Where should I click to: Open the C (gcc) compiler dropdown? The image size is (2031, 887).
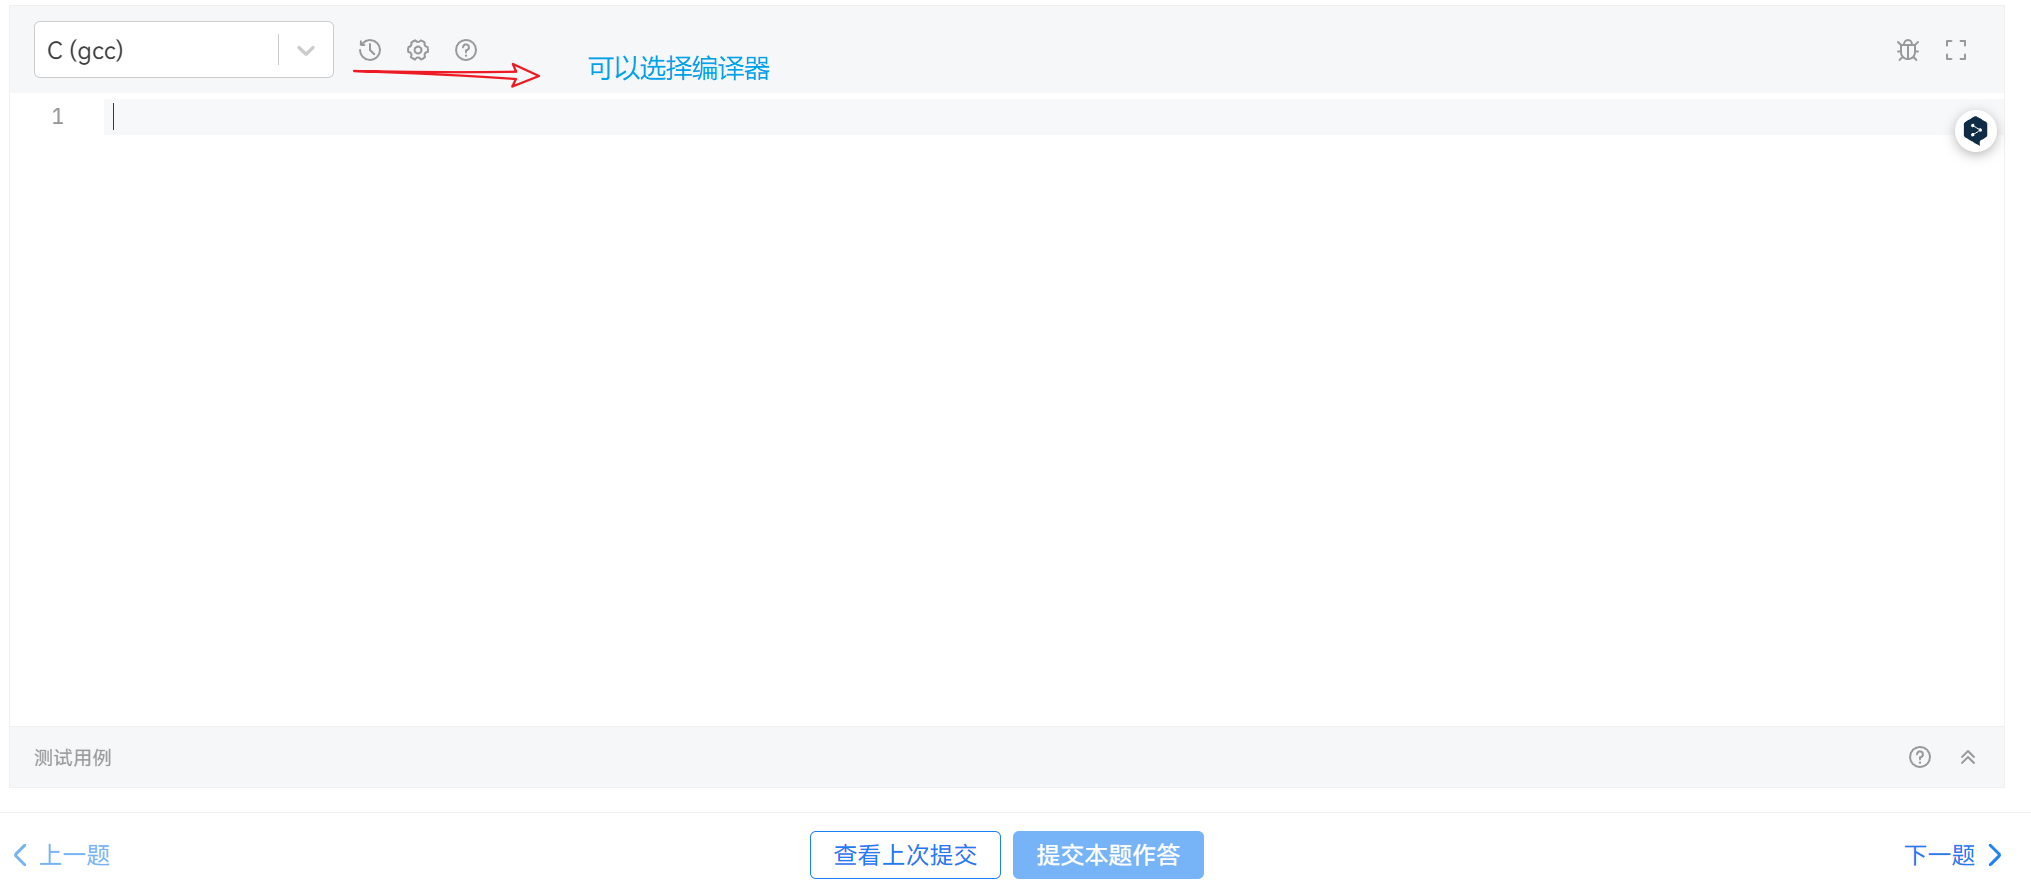(x=184, y=50)
